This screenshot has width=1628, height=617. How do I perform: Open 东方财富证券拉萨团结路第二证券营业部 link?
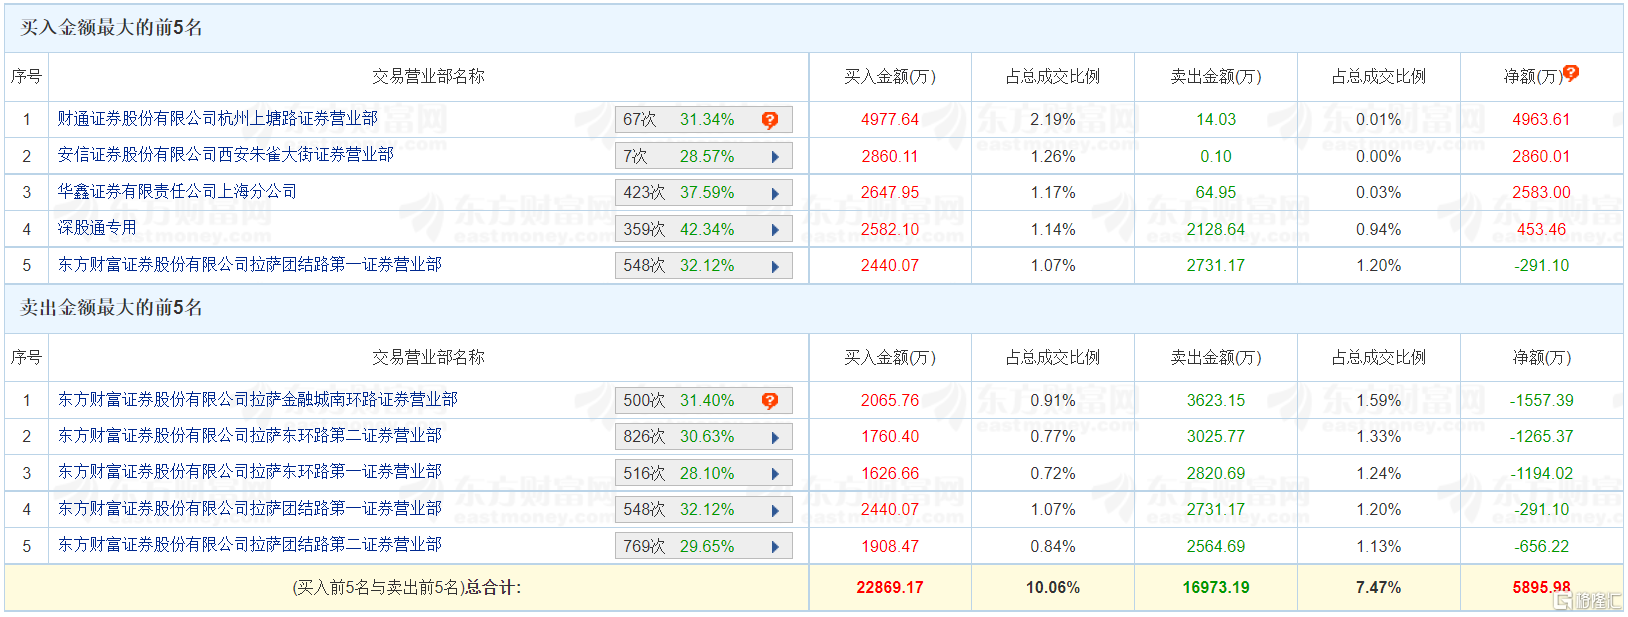(x=249, y=544)
